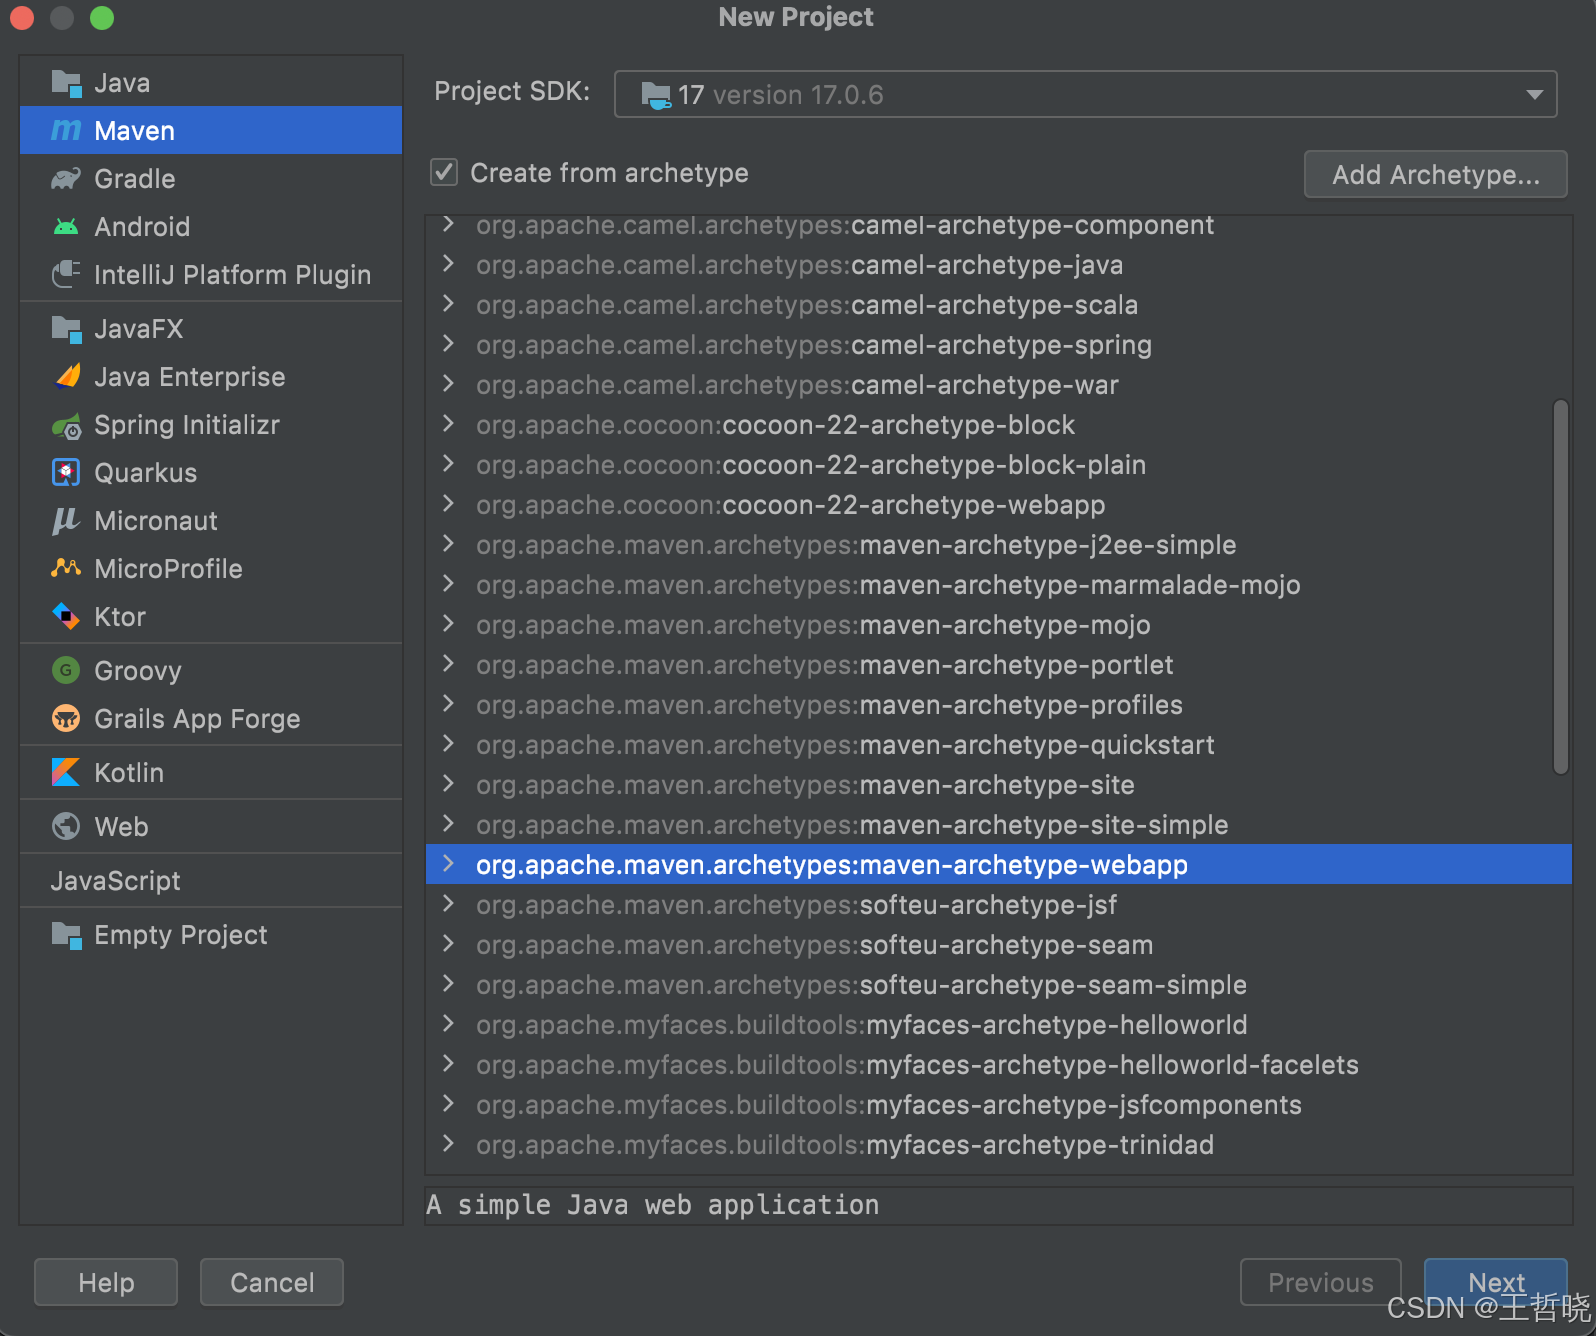Select JavaScript project type
The height and width of the screenshot is (1336, 1596).
point(211,881)
